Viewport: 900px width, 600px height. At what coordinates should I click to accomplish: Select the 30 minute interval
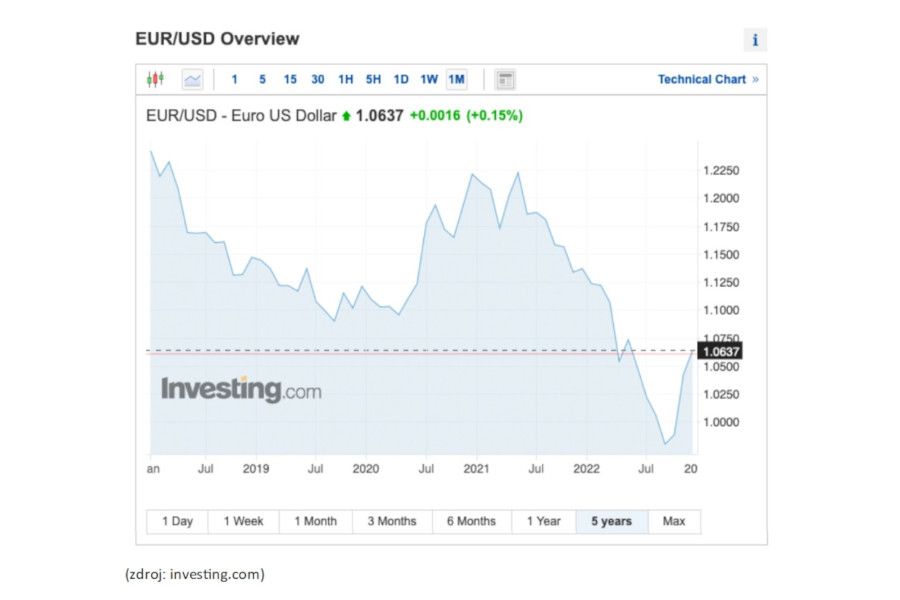(x=318, y=78)
